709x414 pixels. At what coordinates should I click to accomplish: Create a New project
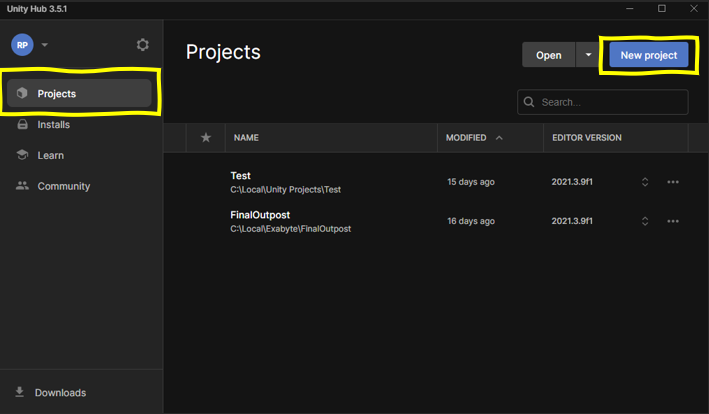(x=648, y=55)
